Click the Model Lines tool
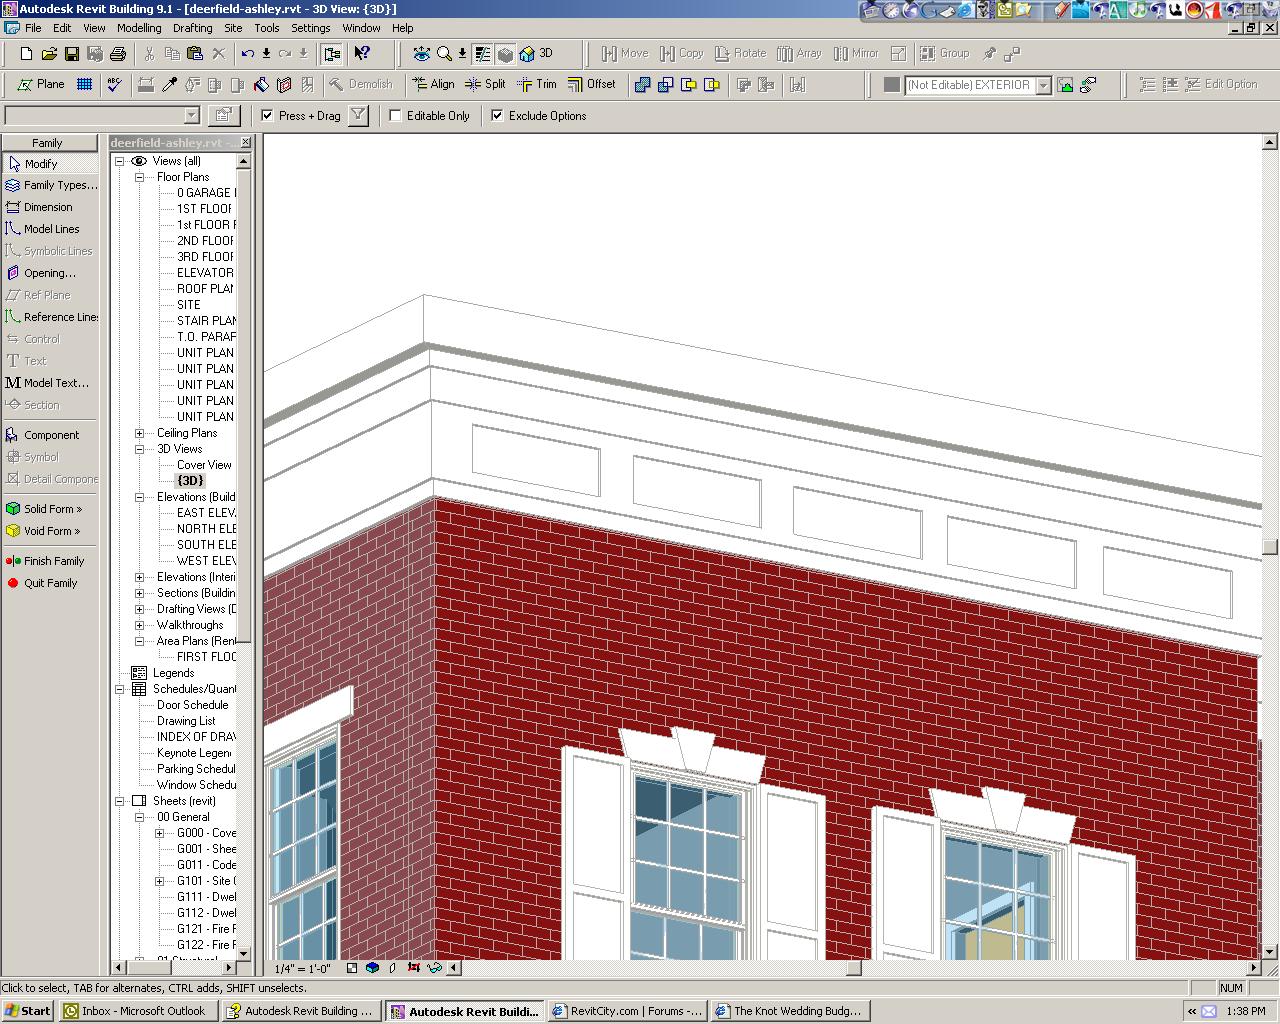The width and height of the screenshot is (1280, 1024). pyautogui.click(x=51, y=229)
